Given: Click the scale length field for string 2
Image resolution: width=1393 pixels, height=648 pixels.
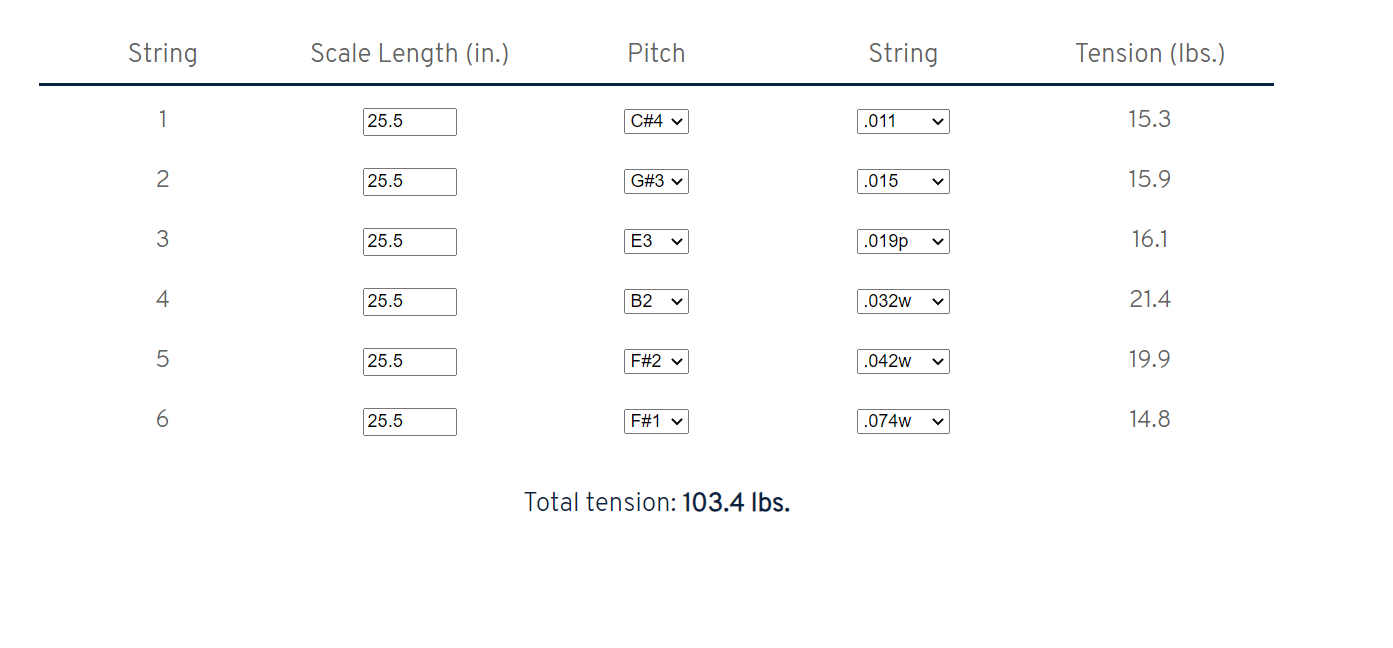Looking at the screenshot, I should pos(409,182).
